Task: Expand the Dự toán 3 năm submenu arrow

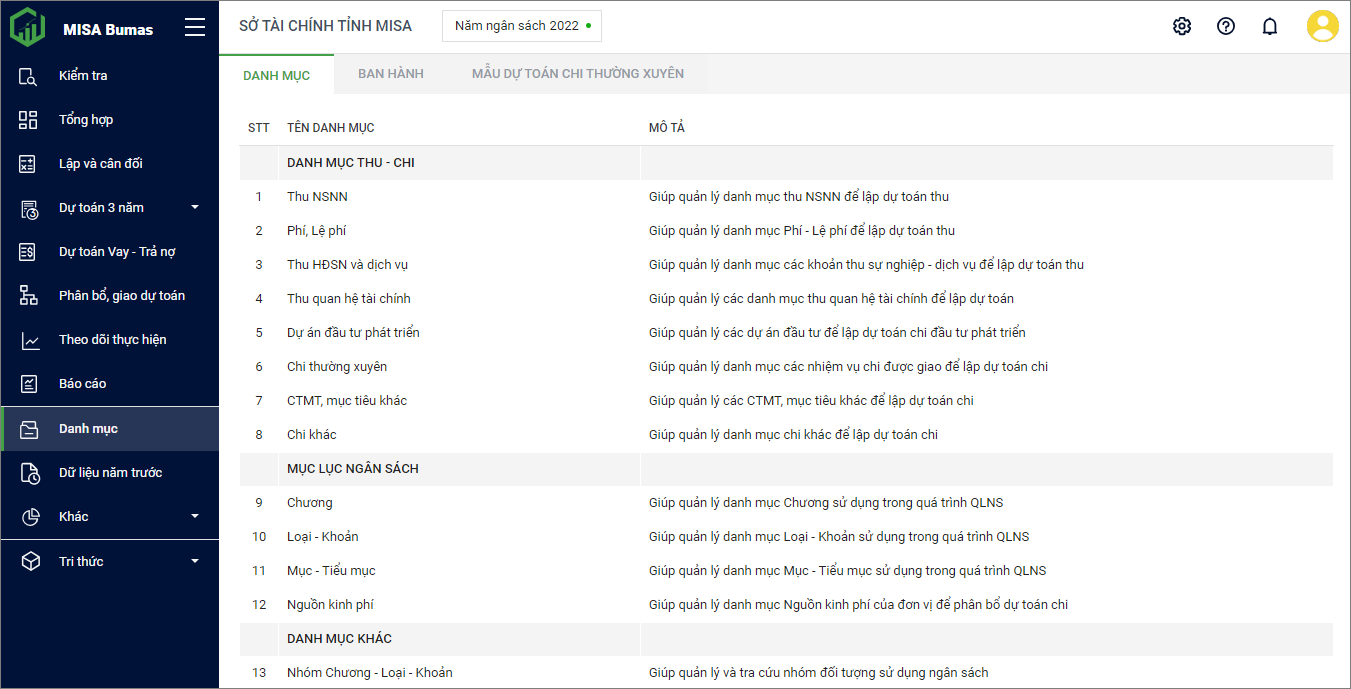Action: (195, 208)
